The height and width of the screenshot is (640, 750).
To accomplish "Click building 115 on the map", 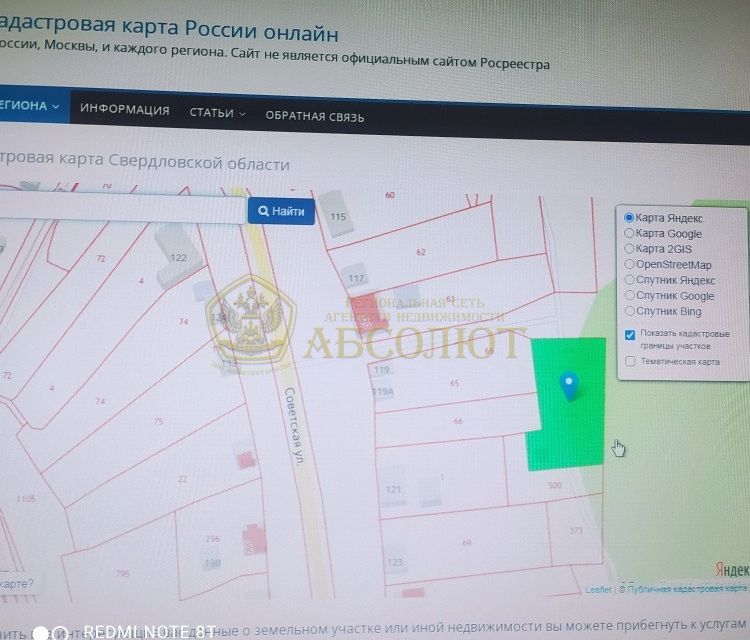I will (338, 216).
